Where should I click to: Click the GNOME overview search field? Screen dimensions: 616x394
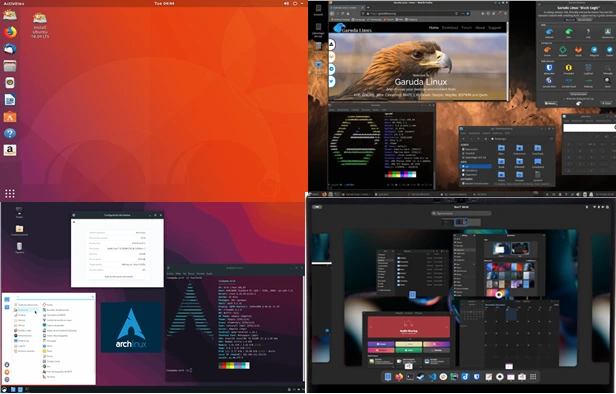point(461,213)
